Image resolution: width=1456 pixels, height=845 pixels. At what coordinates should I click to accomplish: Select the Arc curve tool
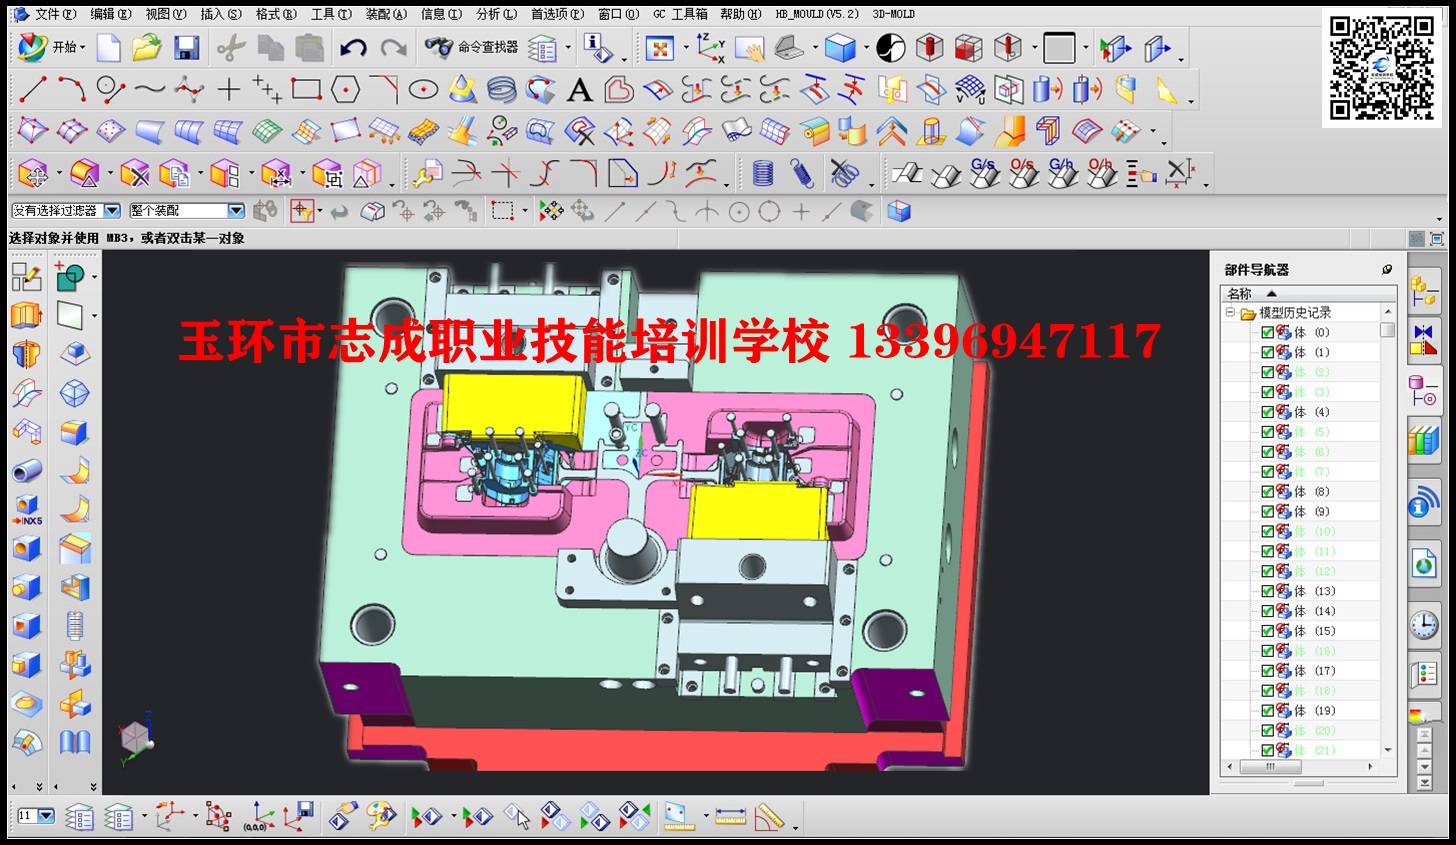71,89
